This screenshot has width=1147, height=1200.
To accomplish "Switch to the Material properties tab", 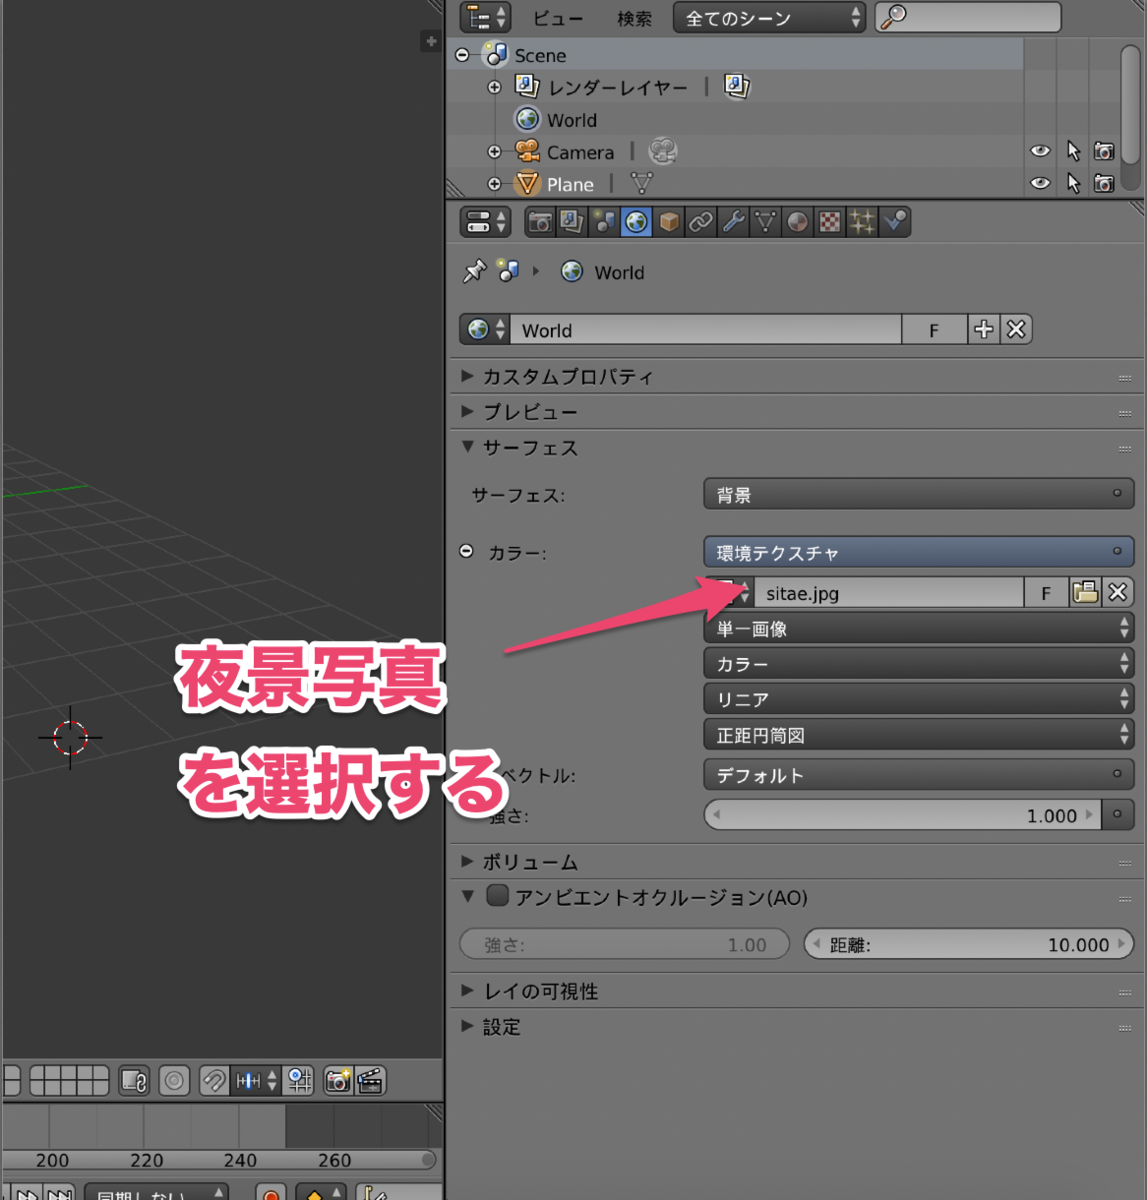I will tap(797, 221).
